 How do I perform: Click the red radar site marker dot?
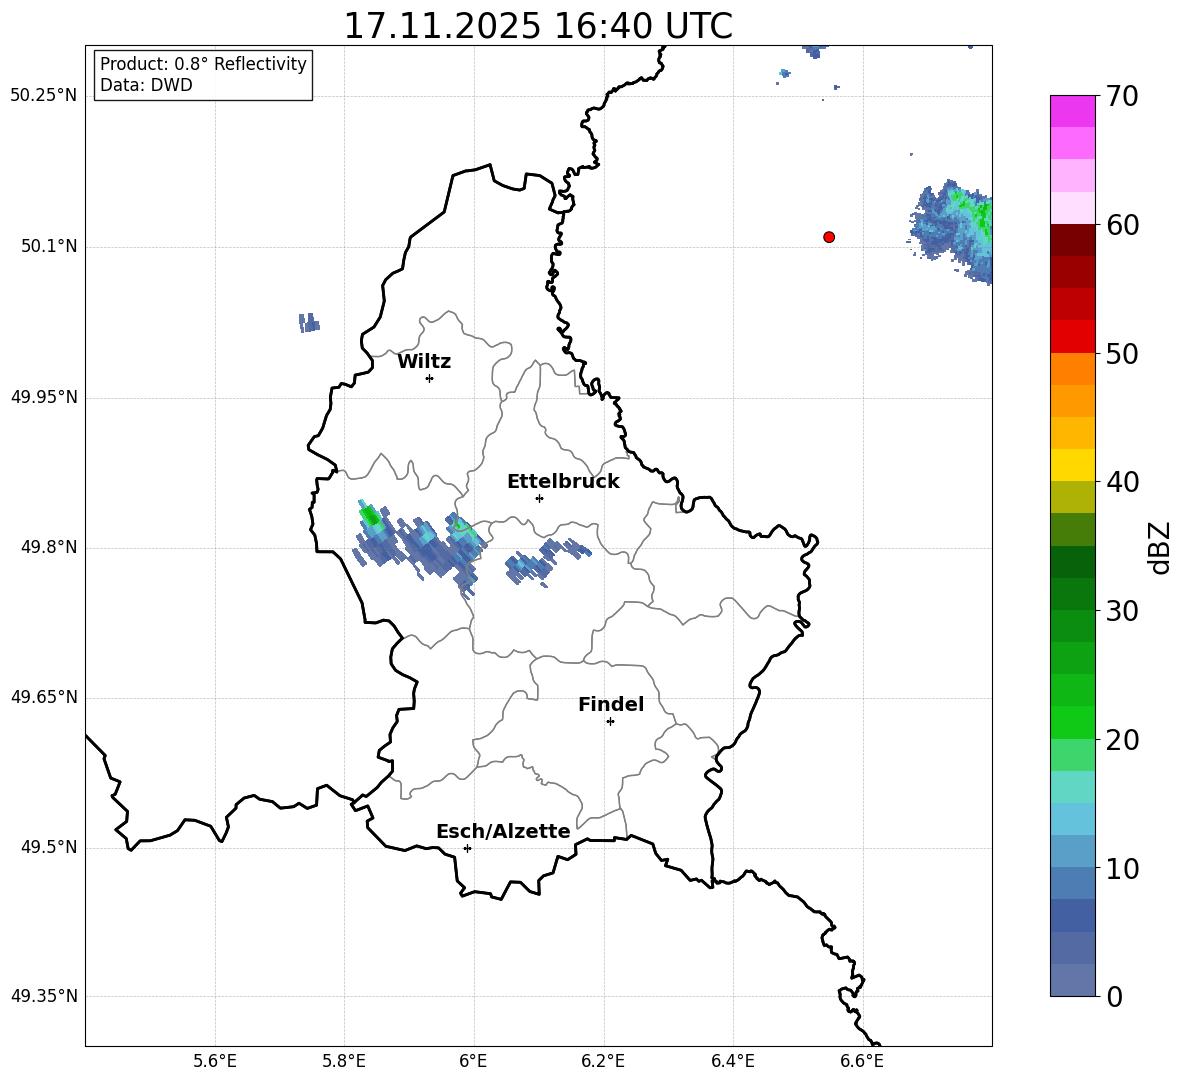(x=828, y=237)
